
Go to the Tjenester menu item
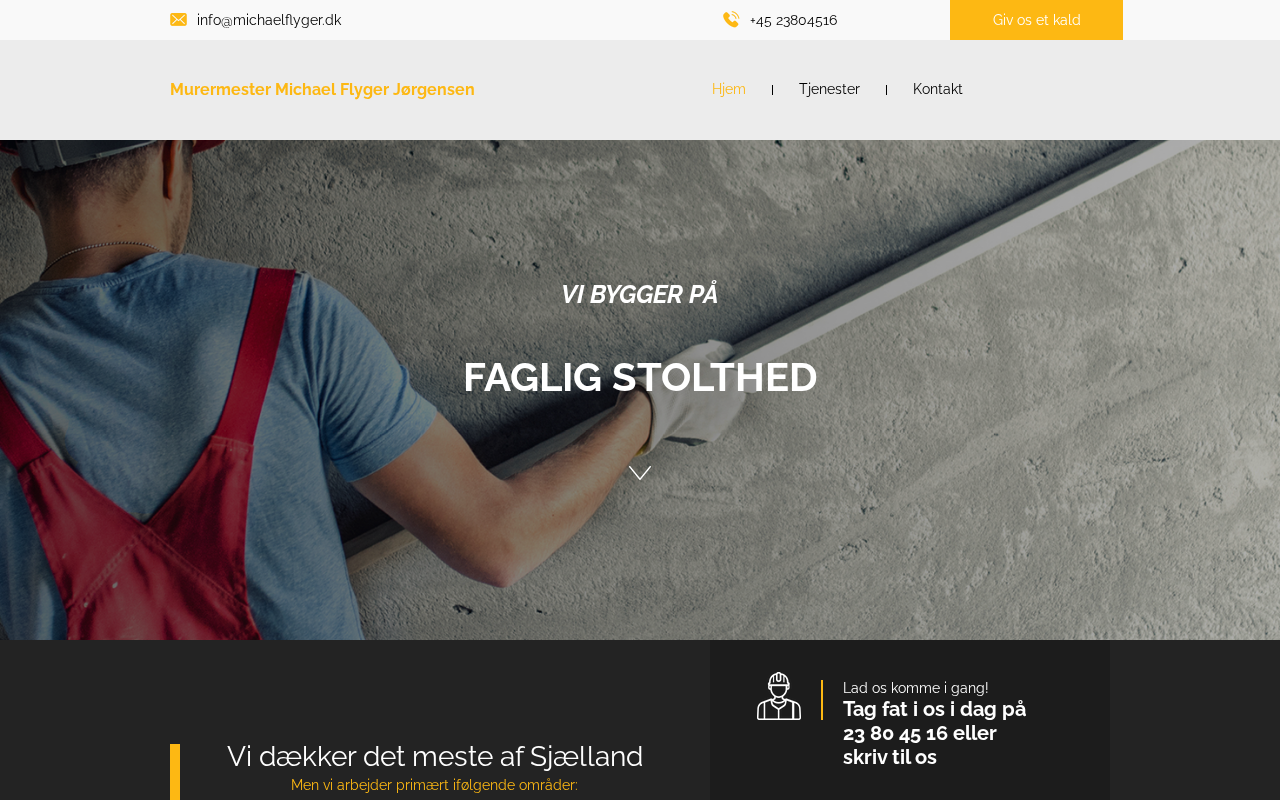(829, 89)
